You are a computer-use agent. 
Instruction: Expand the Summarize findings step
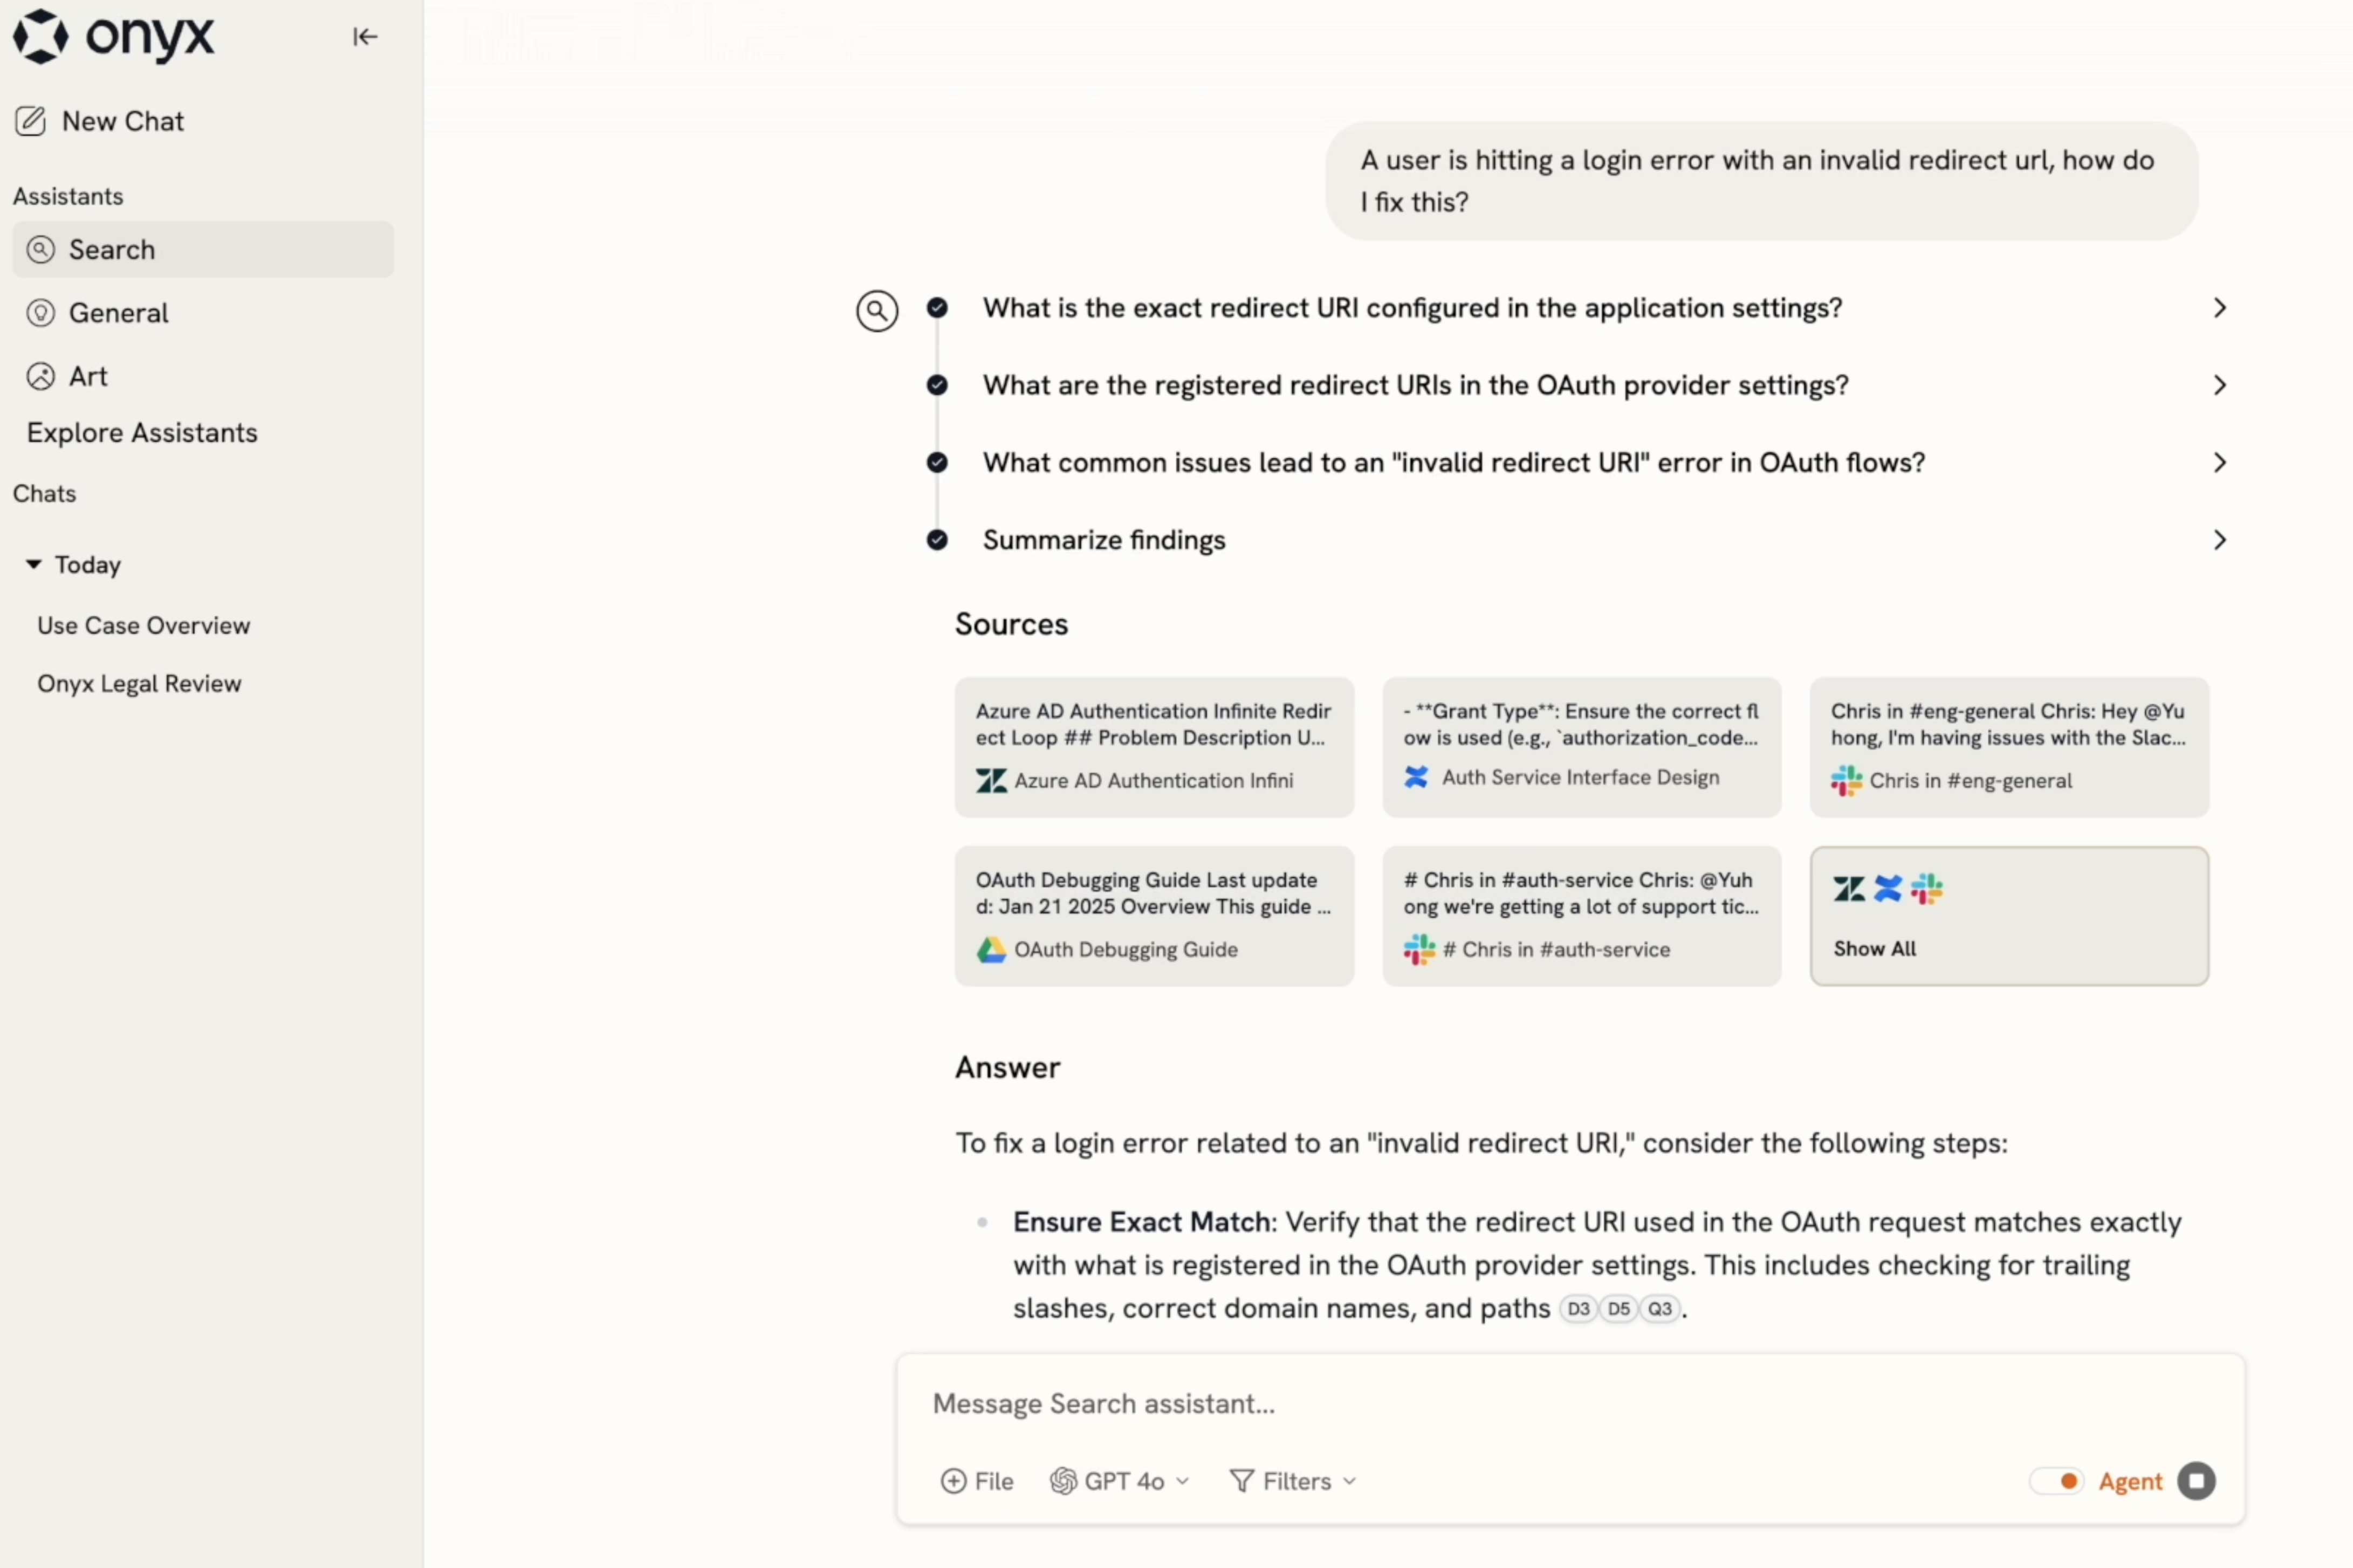2219,540
